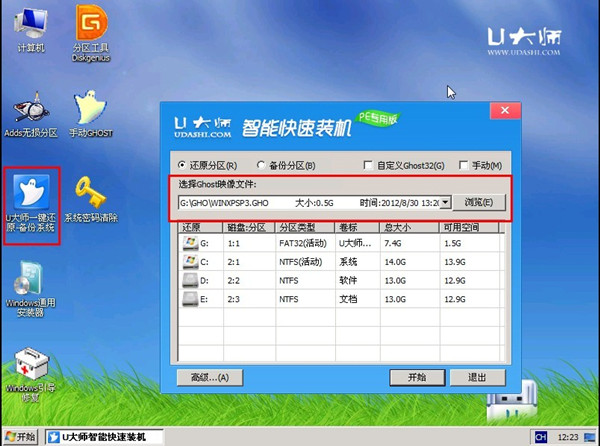The image size is (600, 446).
Task: Expand the Ghost image file dropdown
Action: click(445, 202)
